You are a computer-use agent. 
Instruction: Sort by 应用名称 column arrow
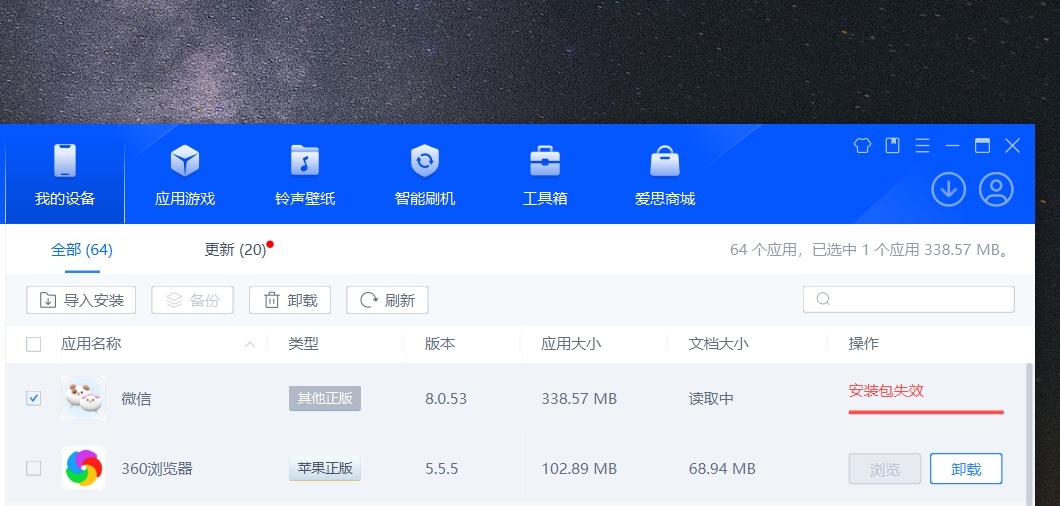pos(249,344)
